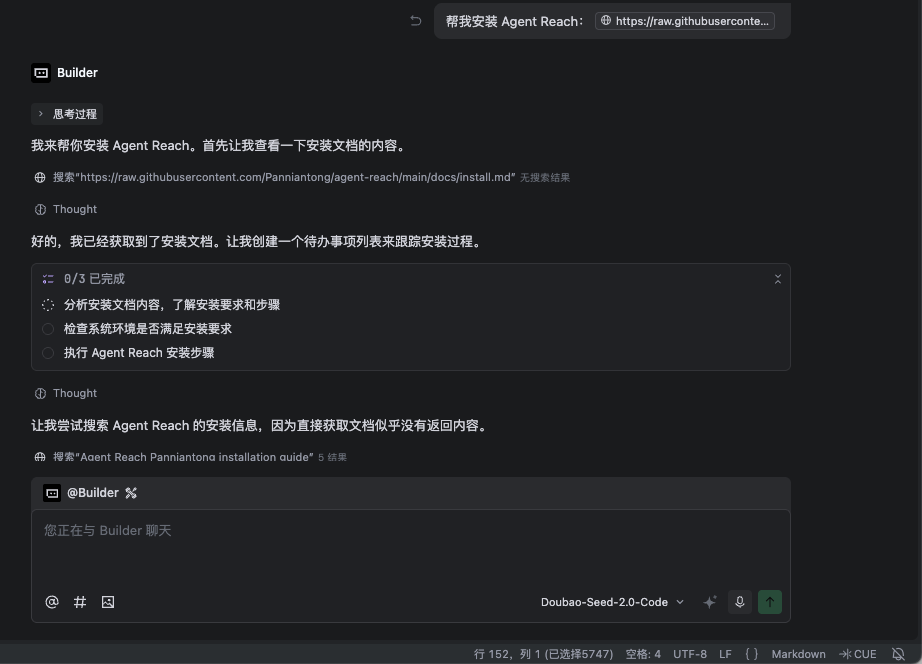922x664 pixels.
Task: Toggle the 检查系统环境是否满足安装要求 todo circle
Action: [x=48, y=329]
